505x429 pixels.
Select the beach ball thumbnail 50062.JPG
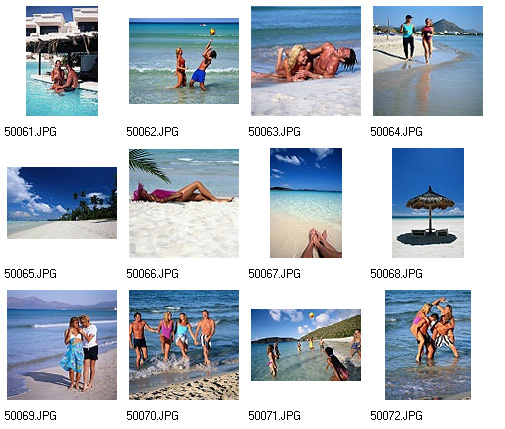(x=184, y=61)
